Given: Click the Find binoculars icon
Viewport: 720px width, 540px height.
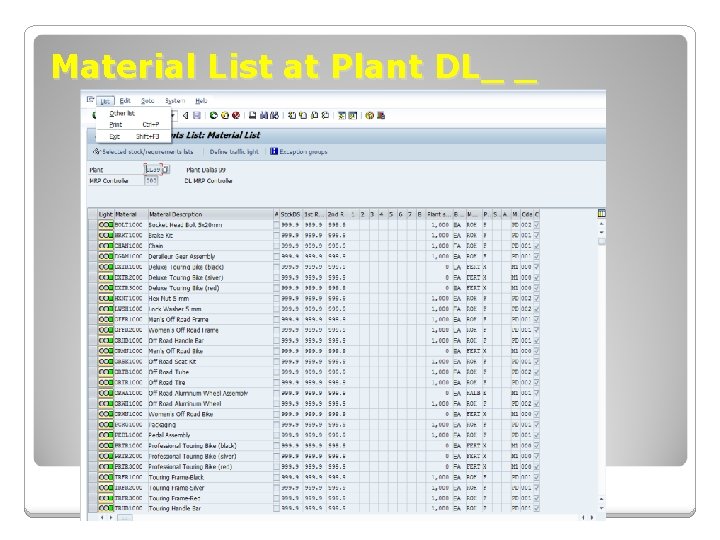Looking at the screenshot, I should click(x=264, y=116).
